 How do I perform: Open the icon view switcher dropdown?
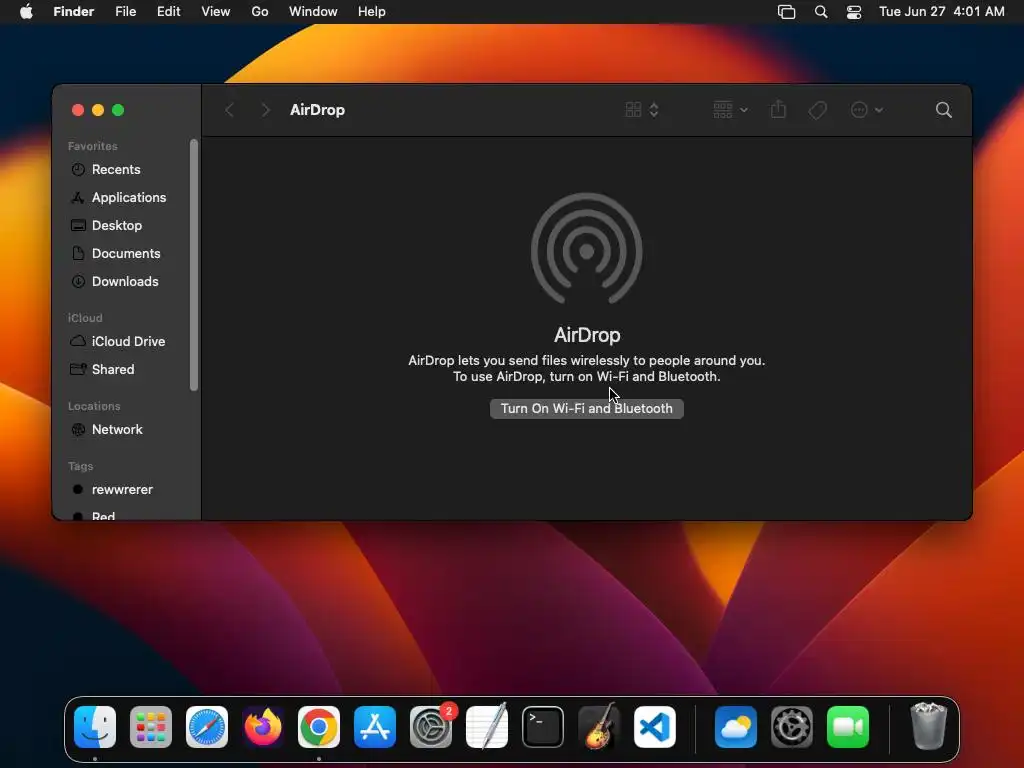point(642,110)
